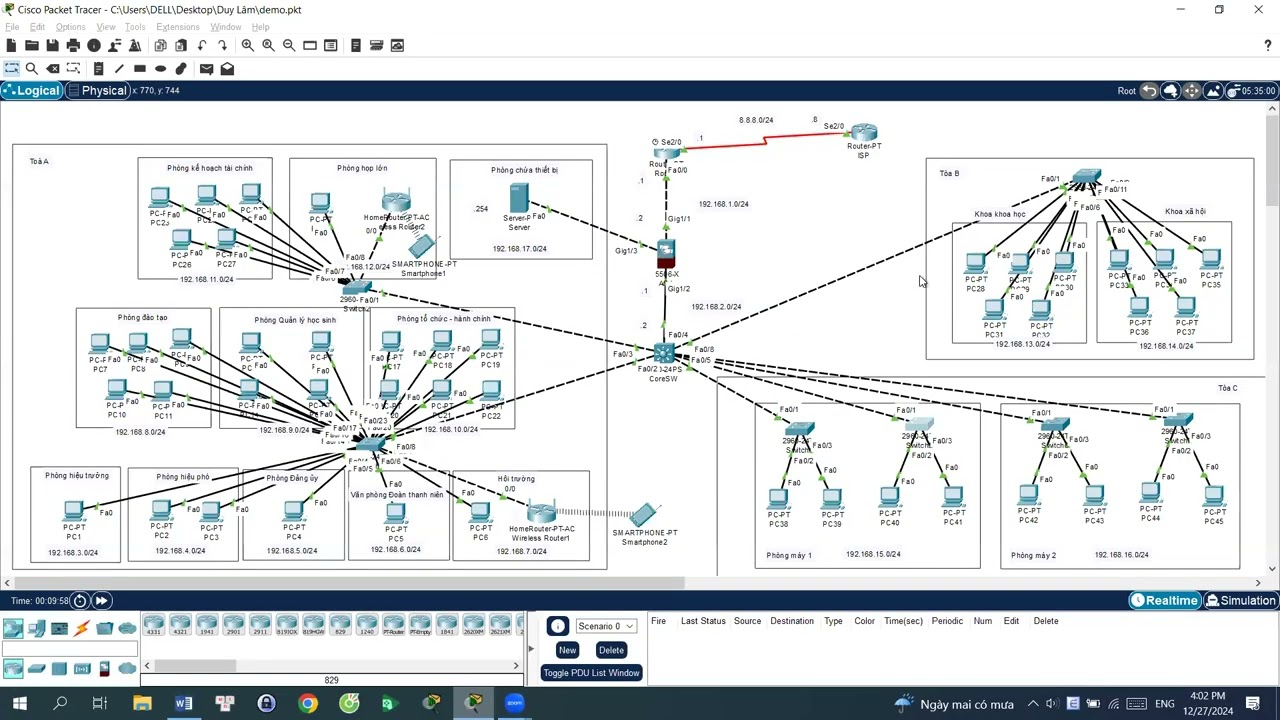
Task: Switch to Physical workspace view
Action: coord(97,90)
